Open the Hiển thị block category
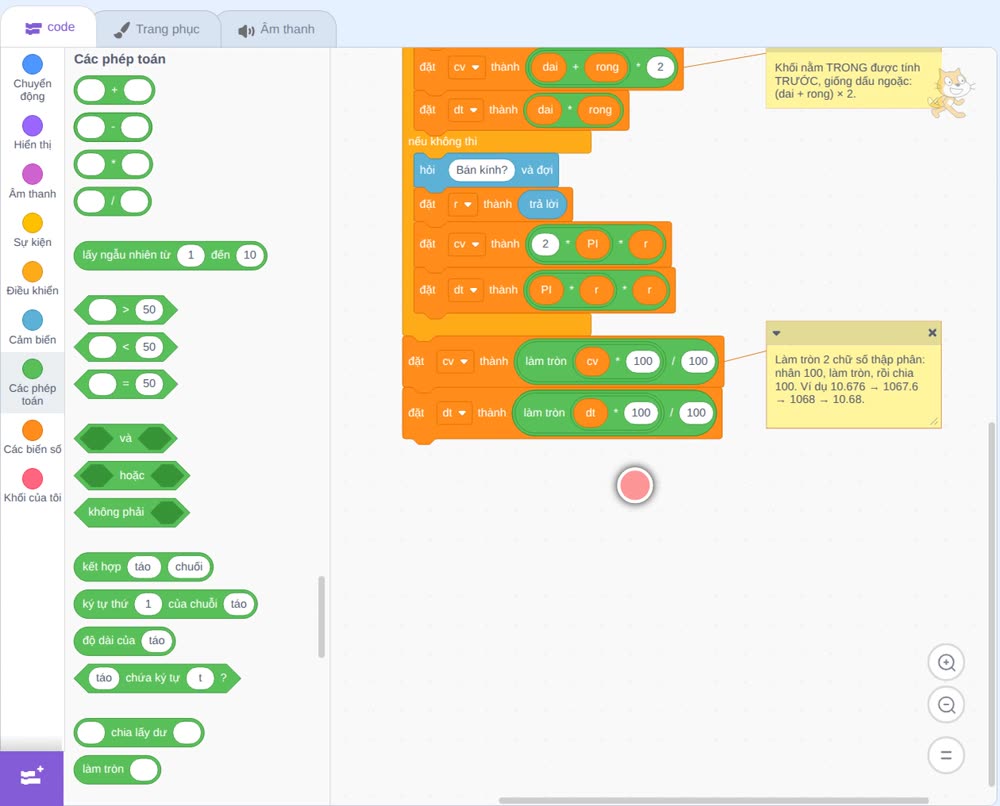This screenshot has height=806, width=1000. (x=32, y=133)
